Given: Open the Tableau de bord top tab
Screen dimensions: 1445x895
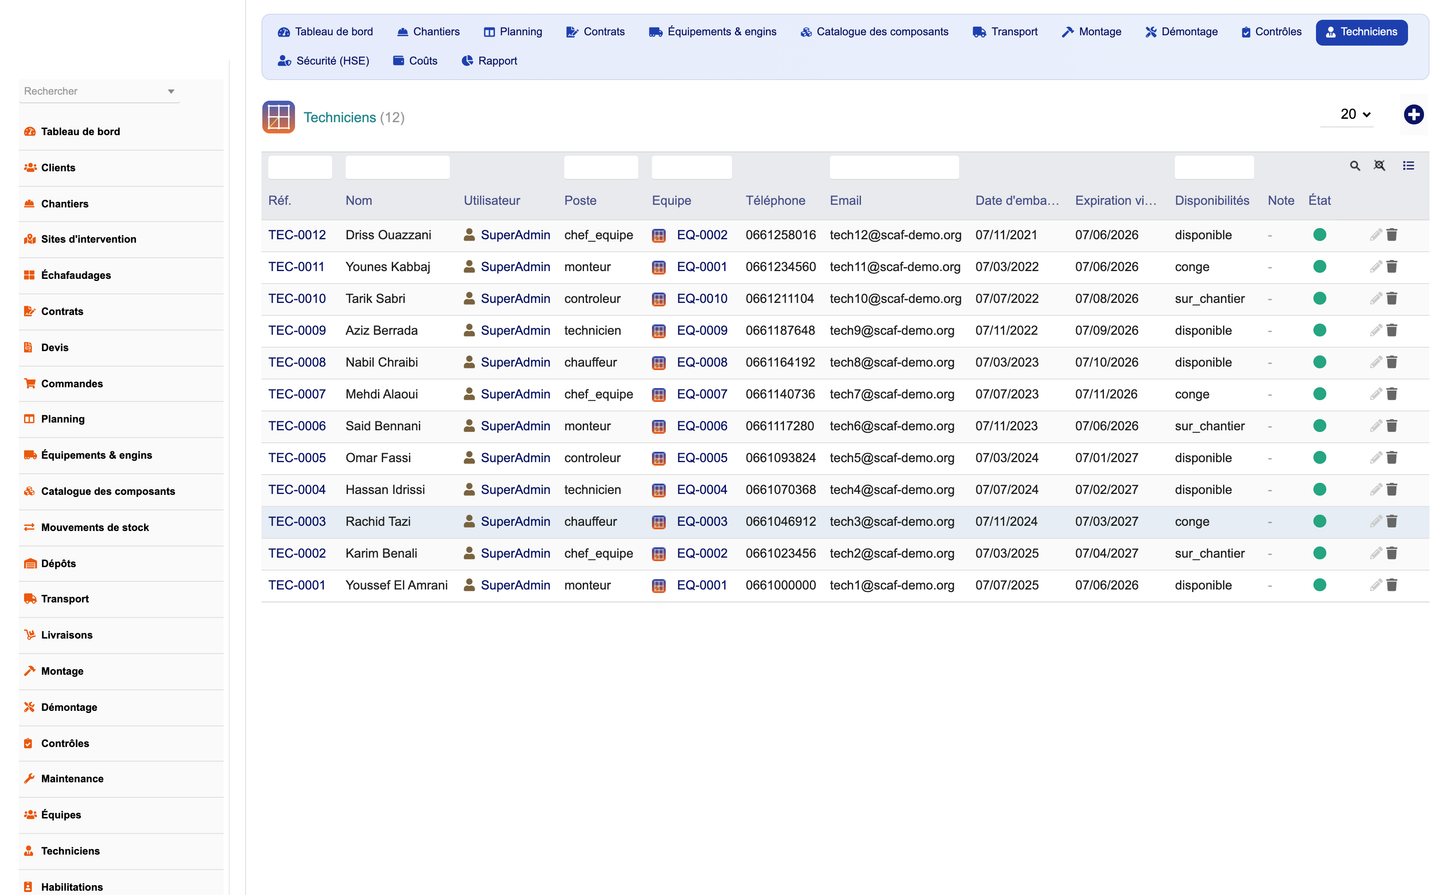Looking at the screenshot, I should click(x=325, y=32).
